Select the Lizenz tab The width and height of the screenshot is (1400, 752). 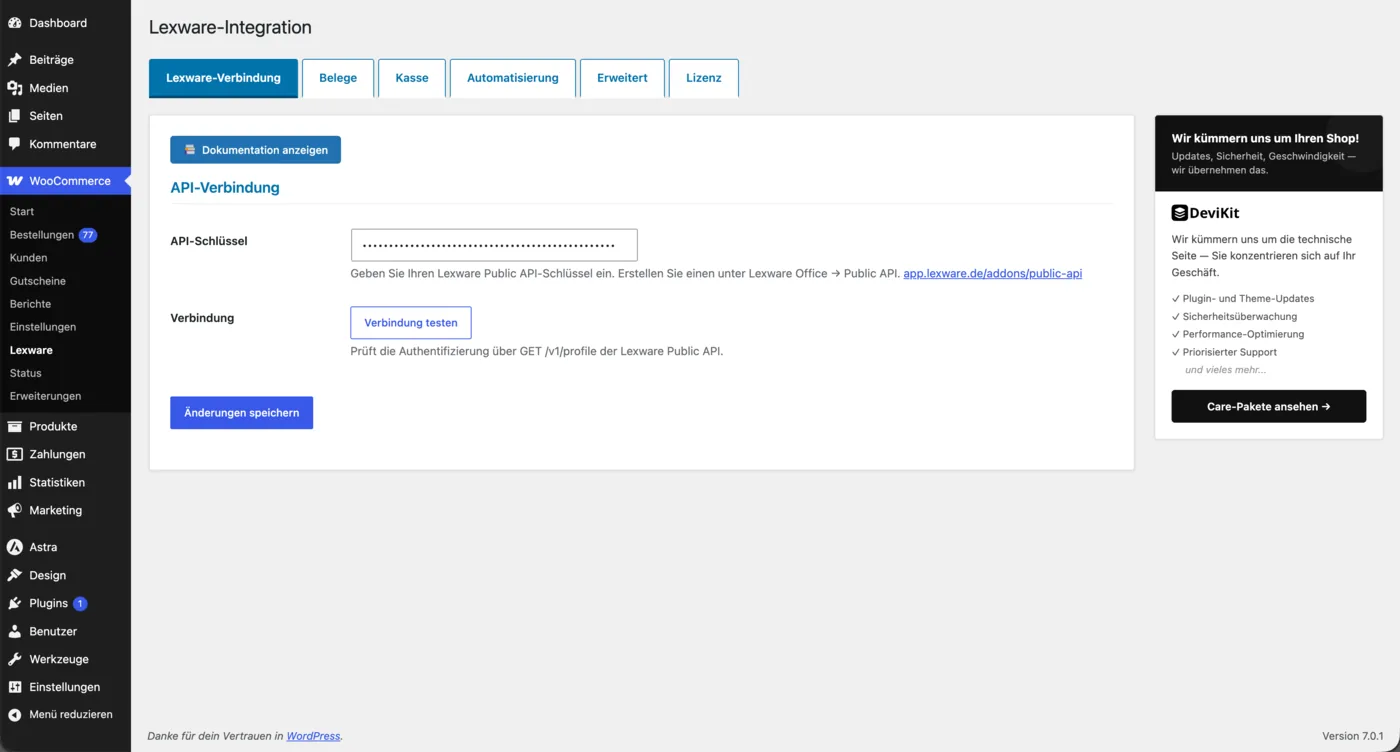point(704,78)
